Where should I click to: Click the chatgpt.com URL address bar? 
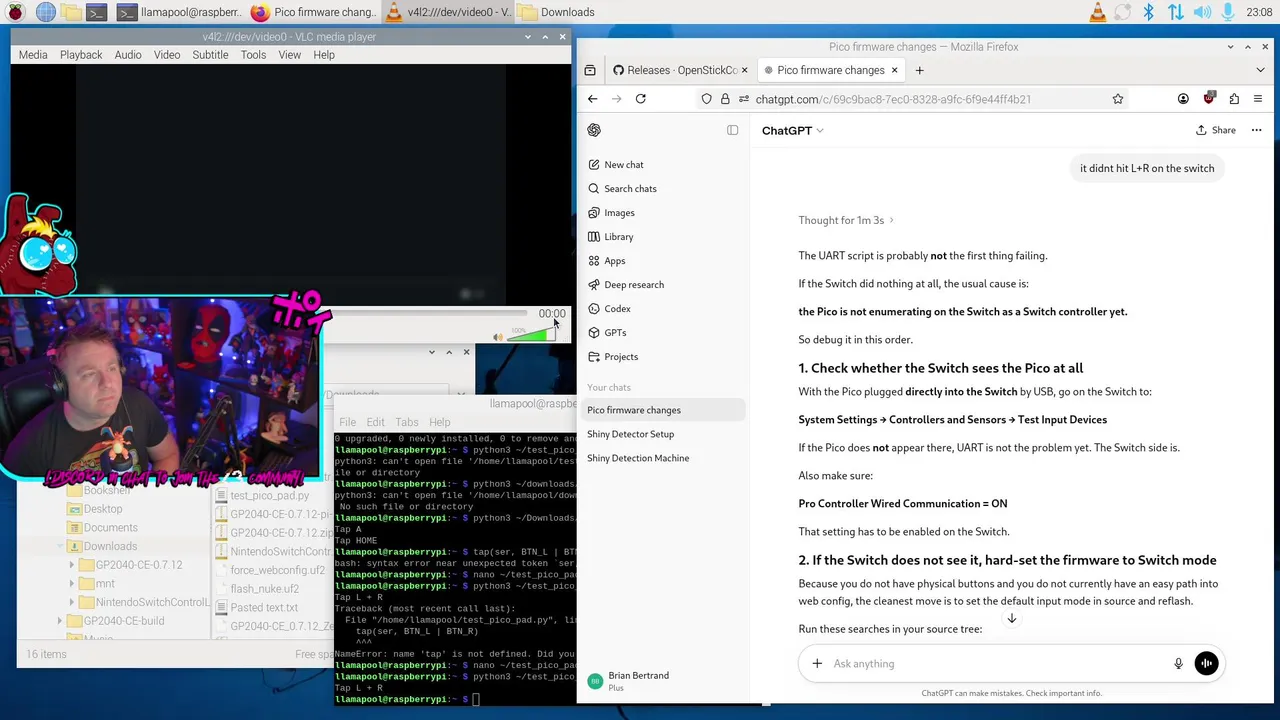tap(893, 99)
